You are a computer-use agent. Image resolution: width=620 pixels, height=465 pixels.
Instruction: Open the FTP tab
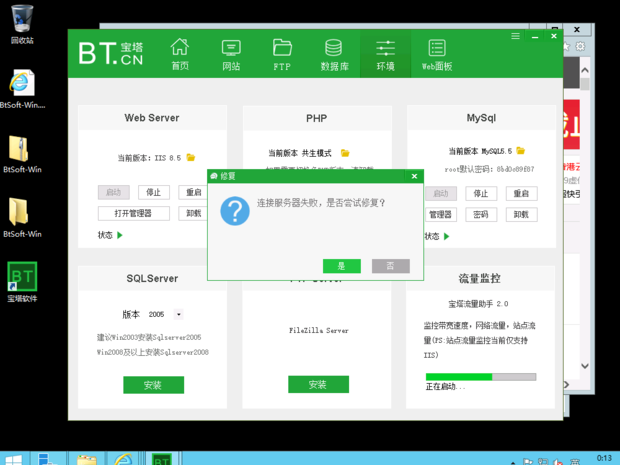[282, 54]
